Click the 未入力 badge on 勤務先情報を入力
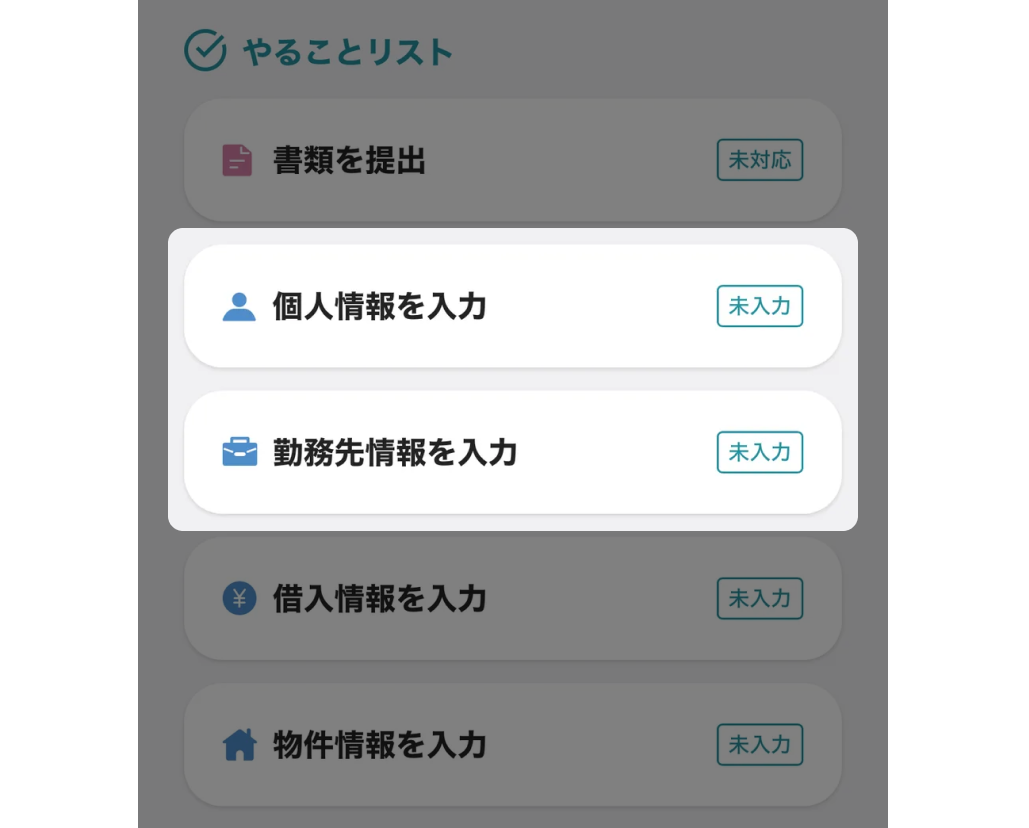The height and width of the screenshot is (828, 1029). click(759, 452)
